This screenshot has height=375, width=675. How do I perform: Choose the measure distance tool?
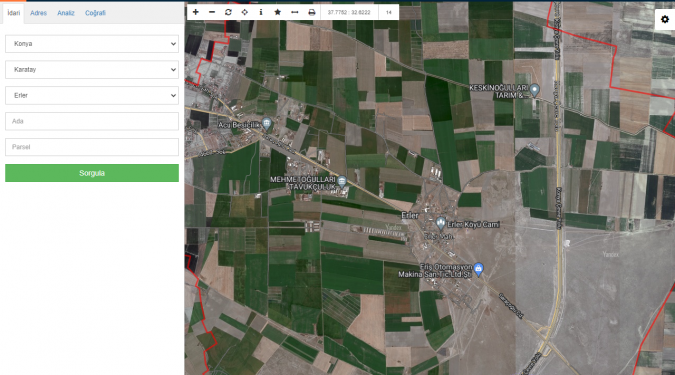[x=294, y=12]
